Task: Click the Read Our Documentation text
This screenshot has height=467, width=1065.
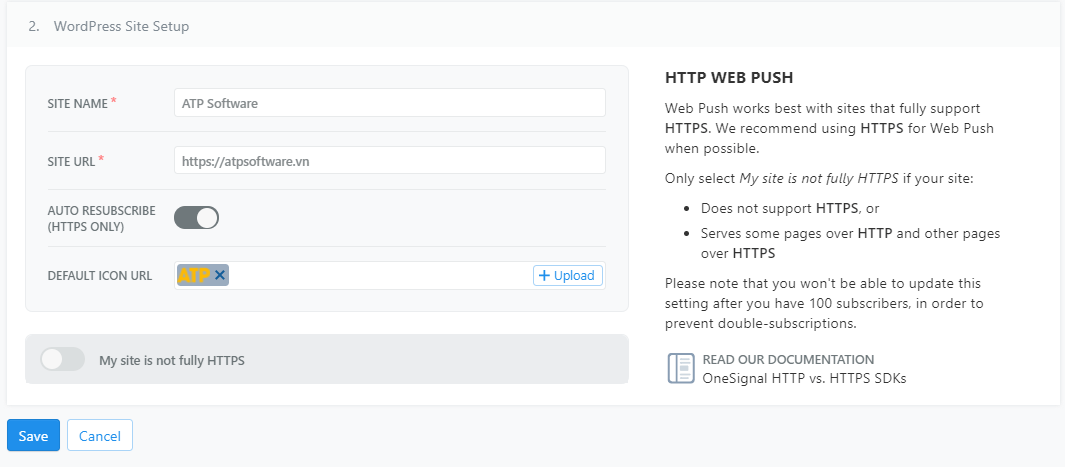Action: [788, 359]
